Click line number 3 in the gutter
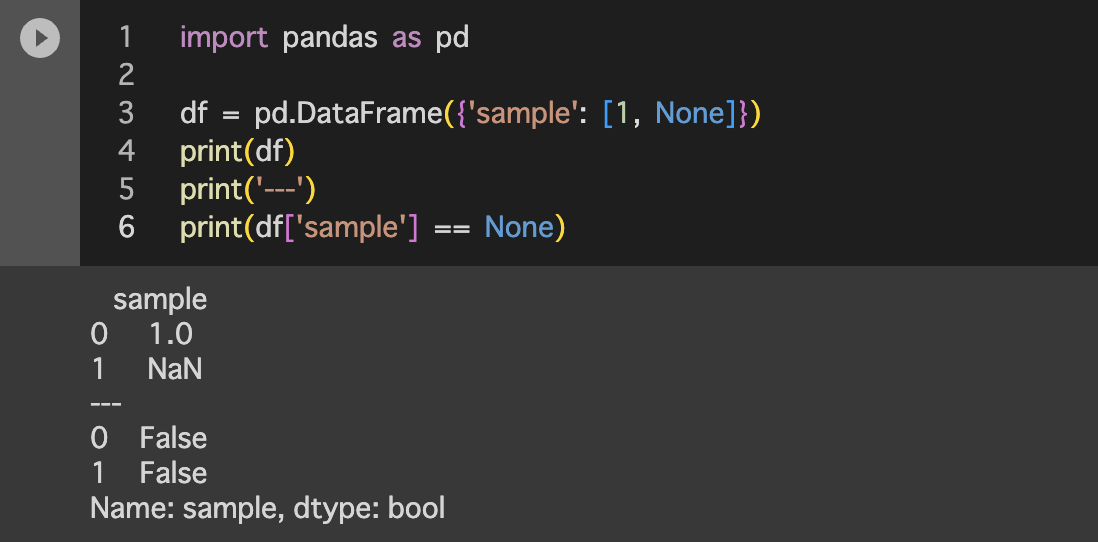The height and width of the screenshot is (542, 1098). click(125, 113)
